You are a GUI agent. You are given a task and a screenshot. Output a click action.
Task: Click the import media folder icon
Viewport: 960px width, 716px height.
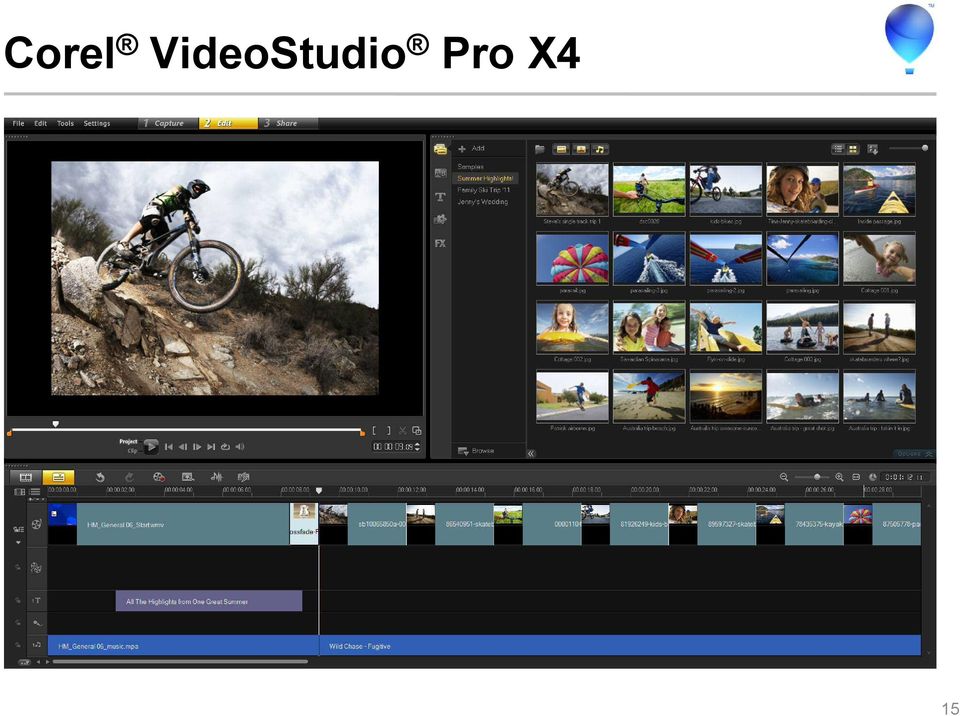point(540,149)
